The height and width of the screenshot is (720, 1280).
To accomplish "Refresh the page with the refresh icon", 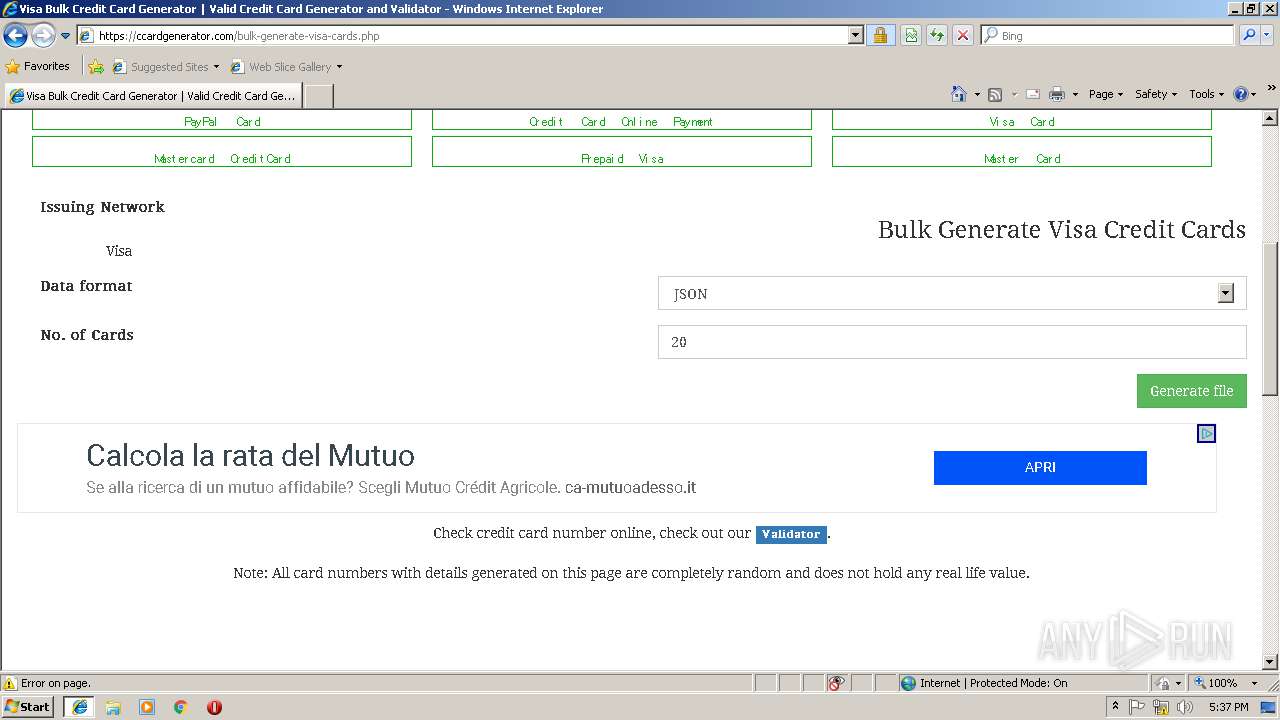I will (x=937, y=36).
